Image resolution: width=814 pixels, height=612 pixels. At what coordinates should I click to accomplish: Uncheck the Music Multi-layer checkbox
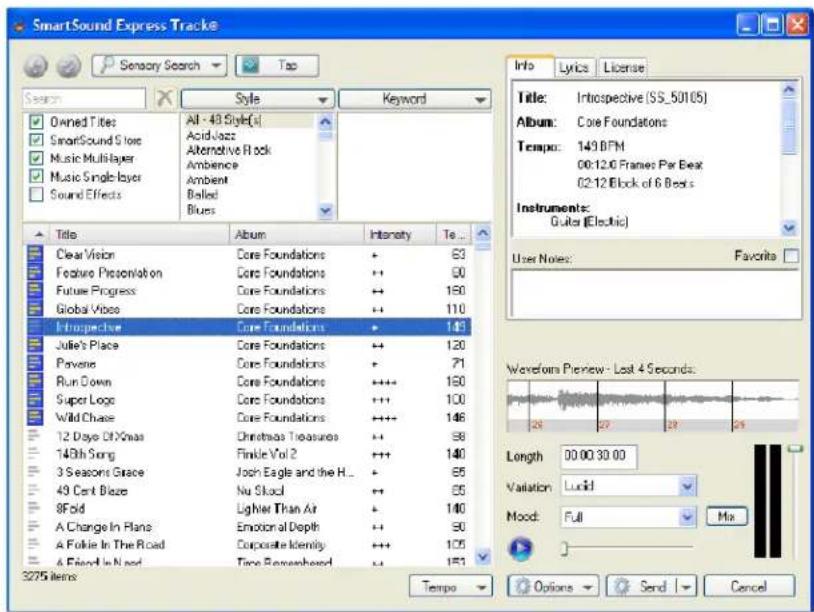pyautogui.click(x=36, y=158)
